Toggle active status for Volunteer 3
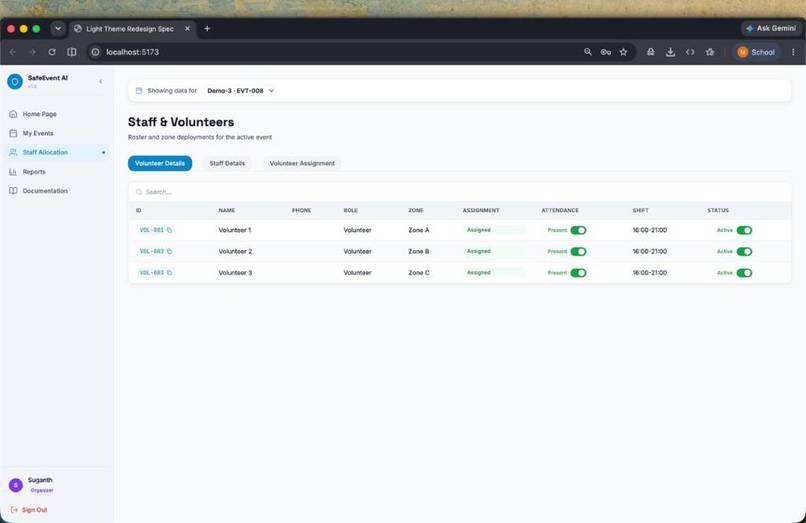 click(744, 273)
